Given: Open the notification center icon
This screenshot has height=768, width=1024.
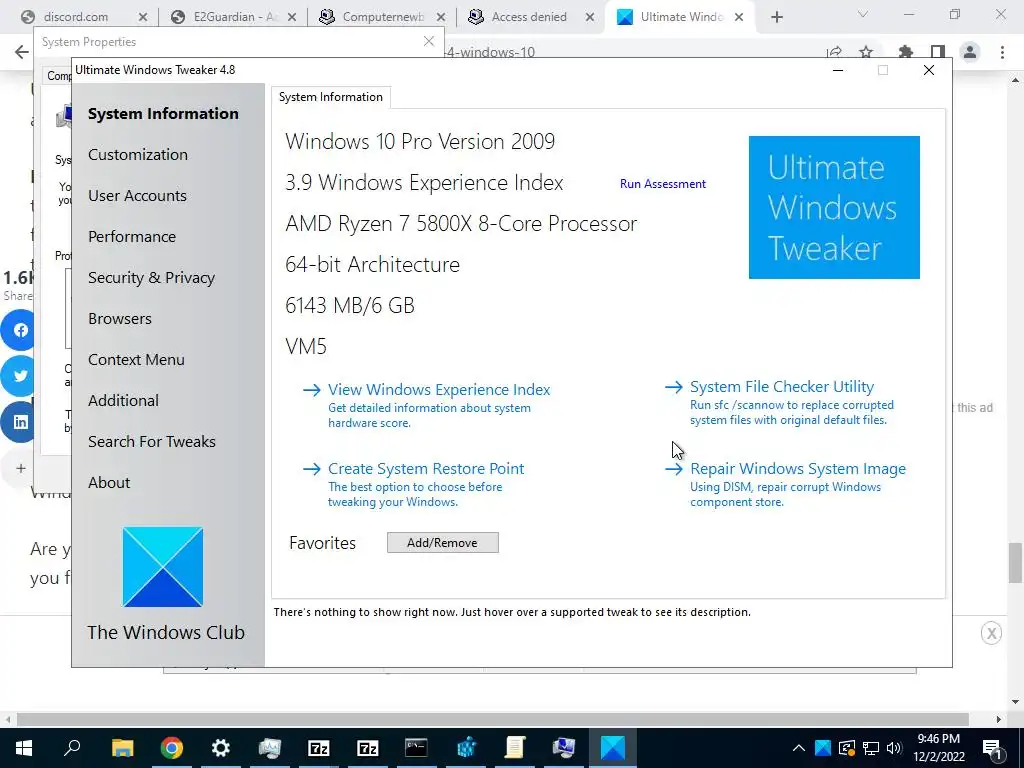Looking at the screenshot, I should coord(993,748).
